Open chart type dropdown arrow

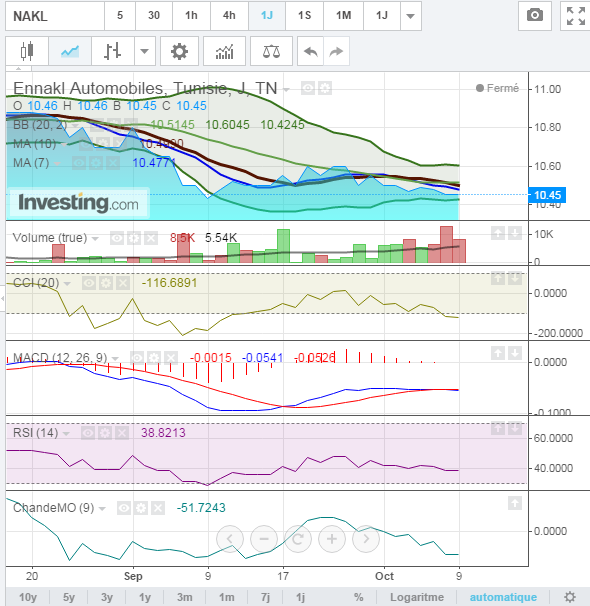[145, 51]
